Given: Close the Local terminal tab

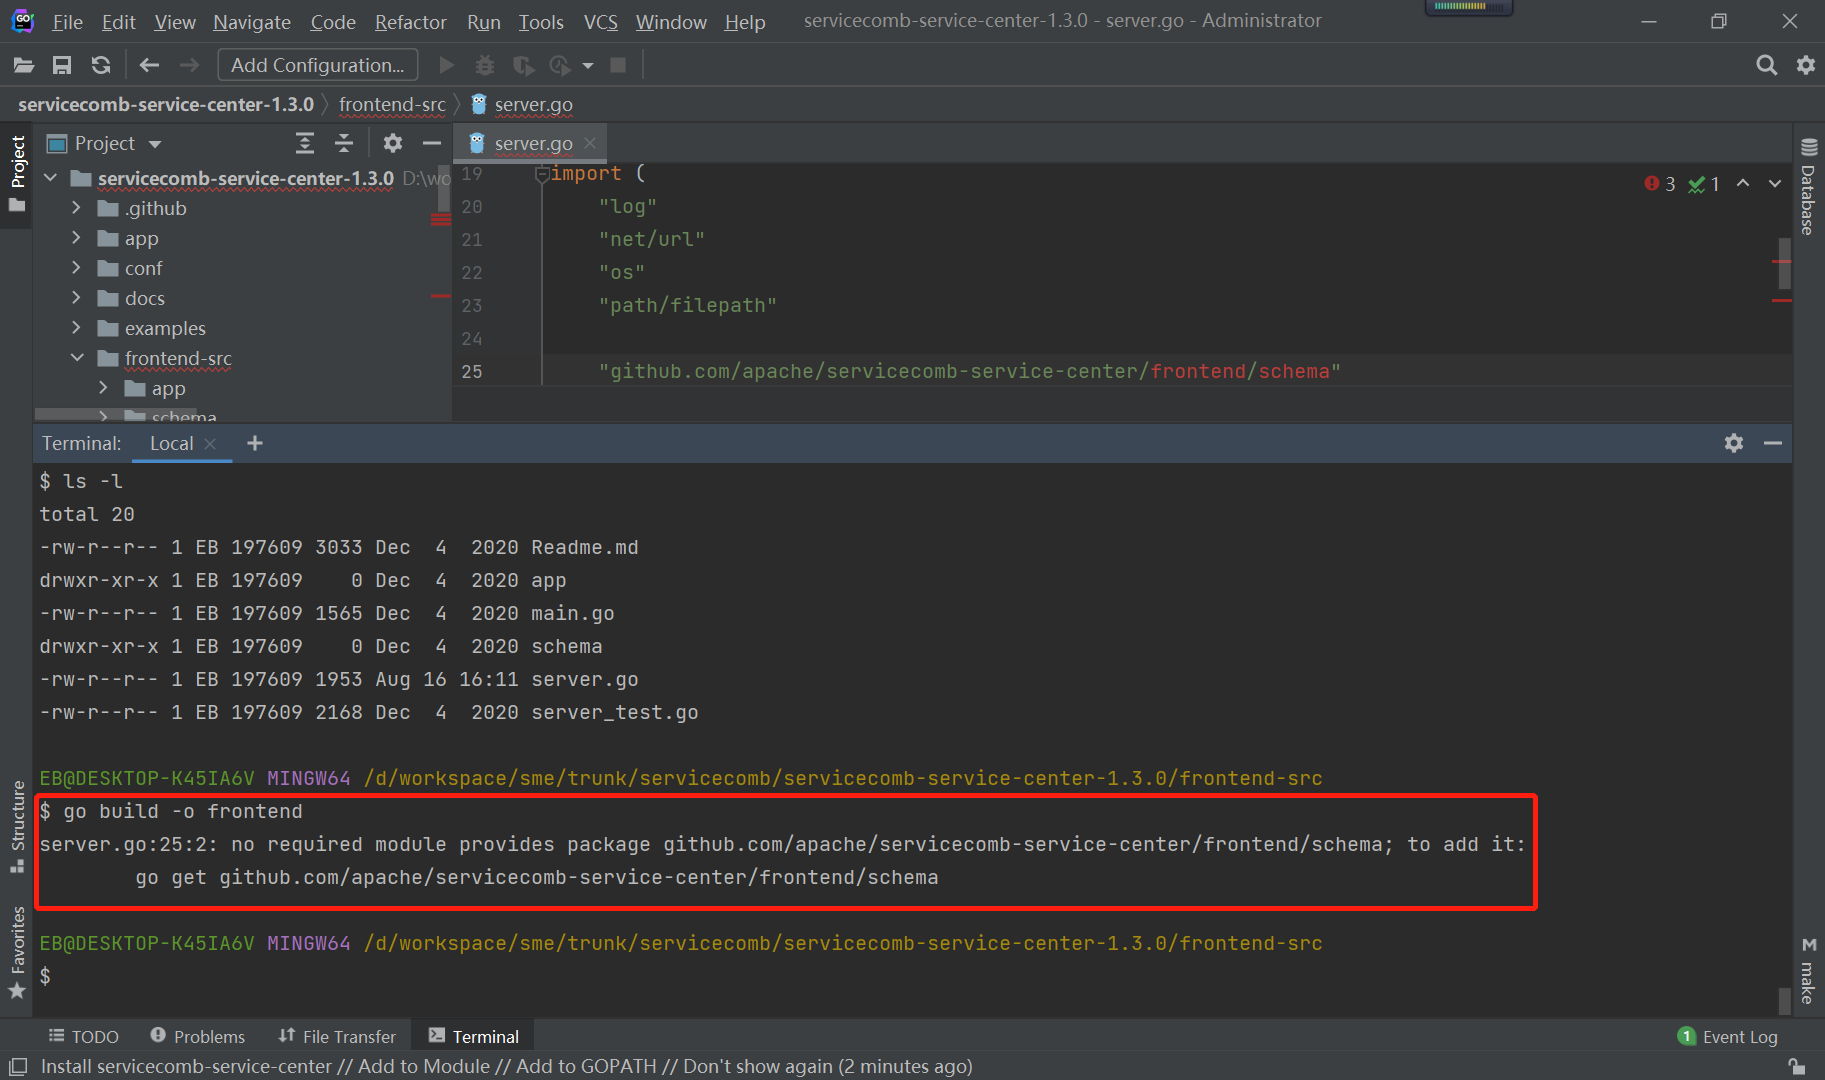Looking at the screenshot, I should [x=210, y=444].
